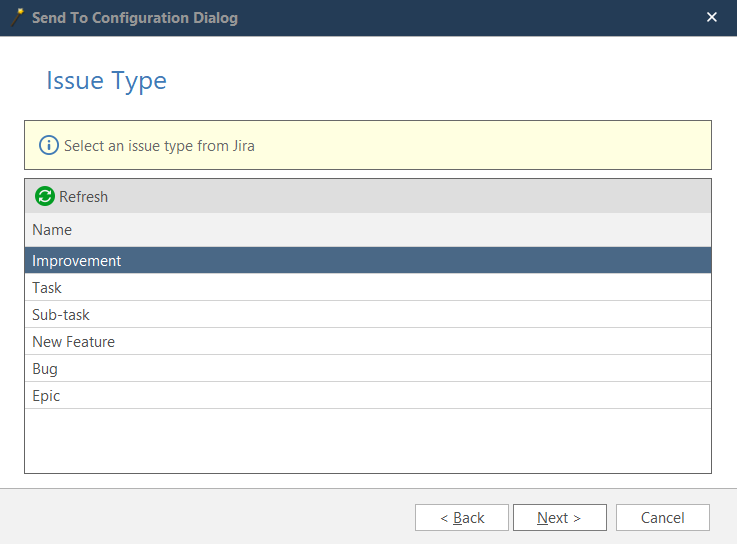This screenshot has height=544, width=737.
Task: Click the green Refresh icon
Action: click(x=45, y=197)
